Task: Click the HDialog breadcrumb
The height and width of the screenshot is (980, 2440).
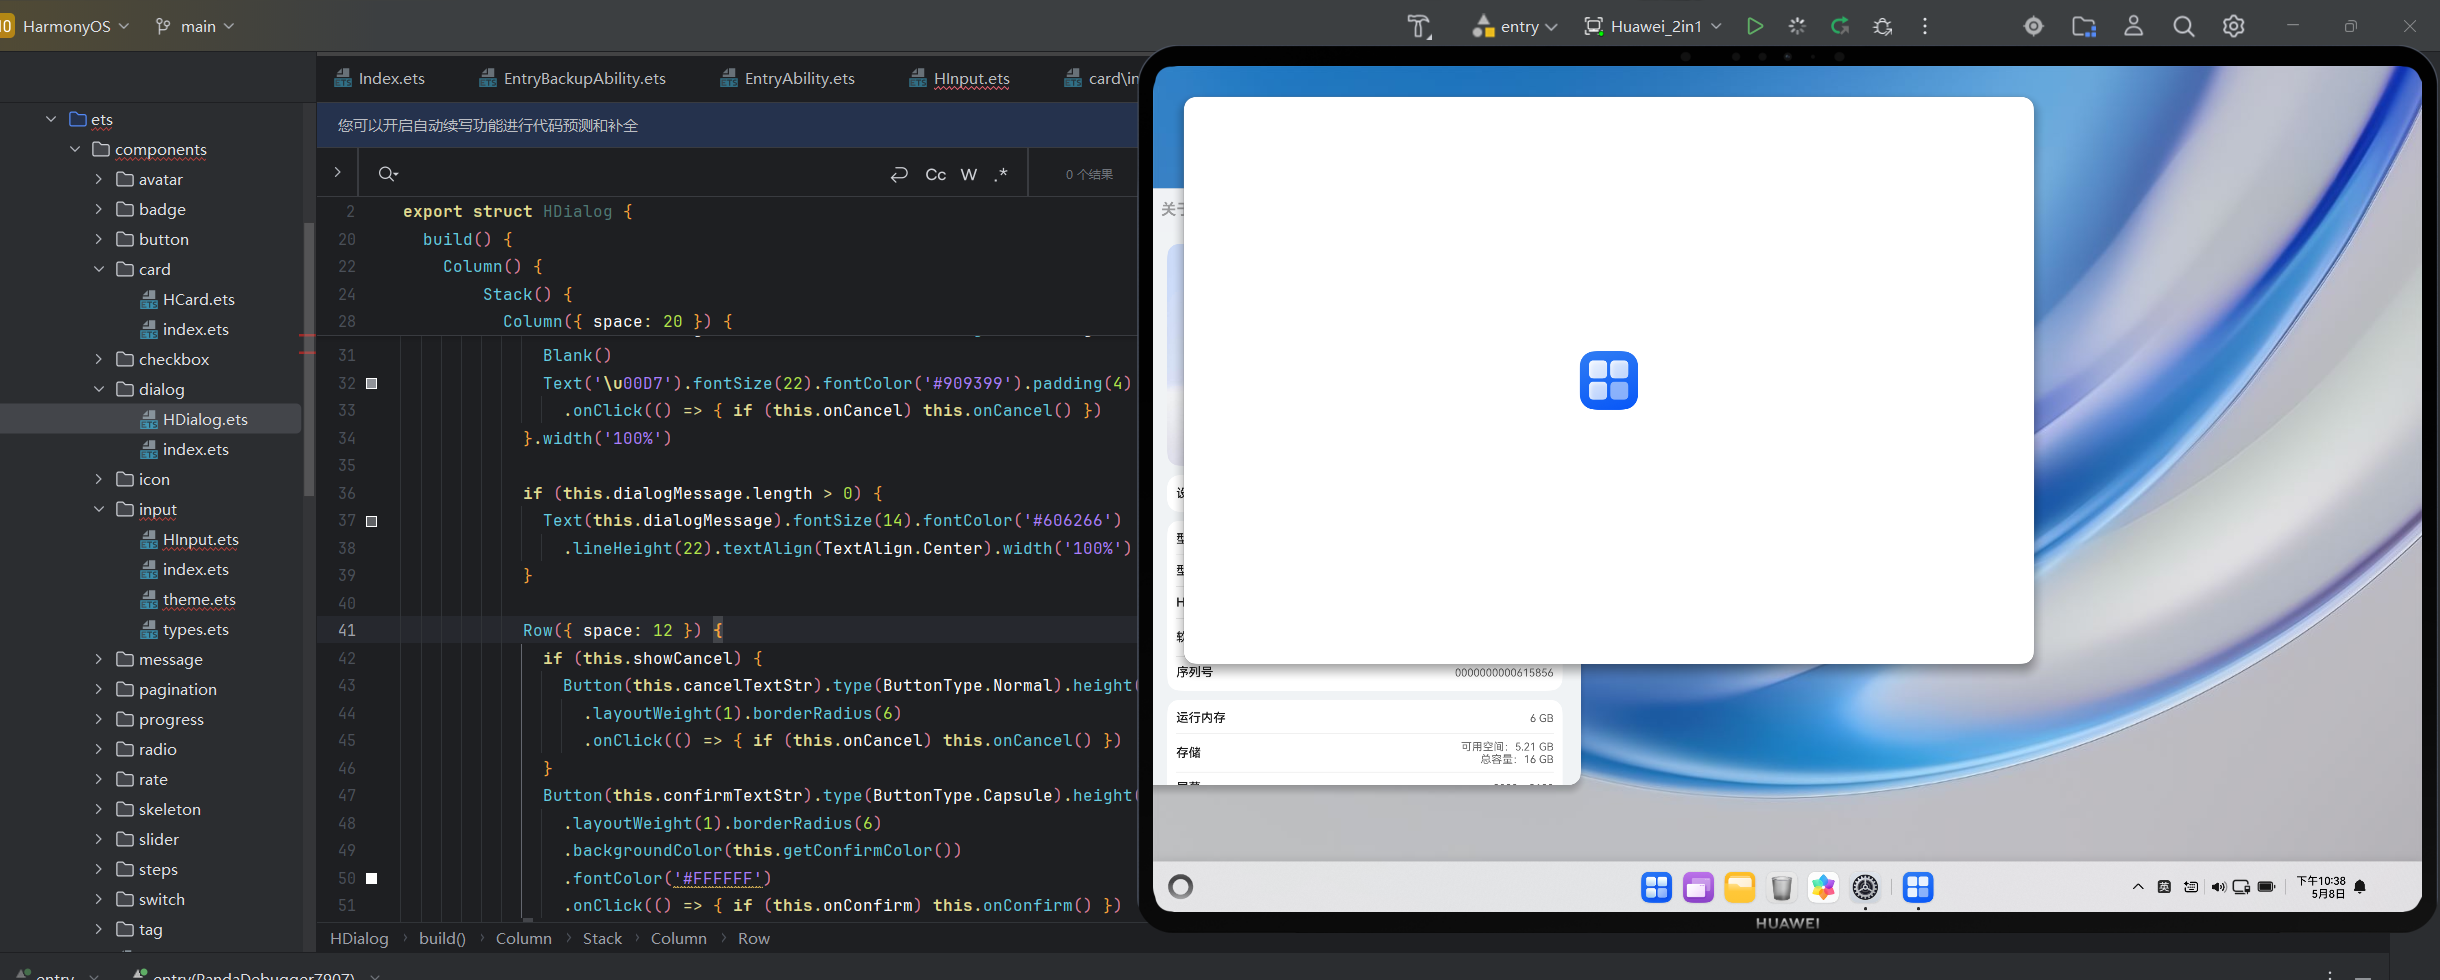Action: click(x=359, y=939)
